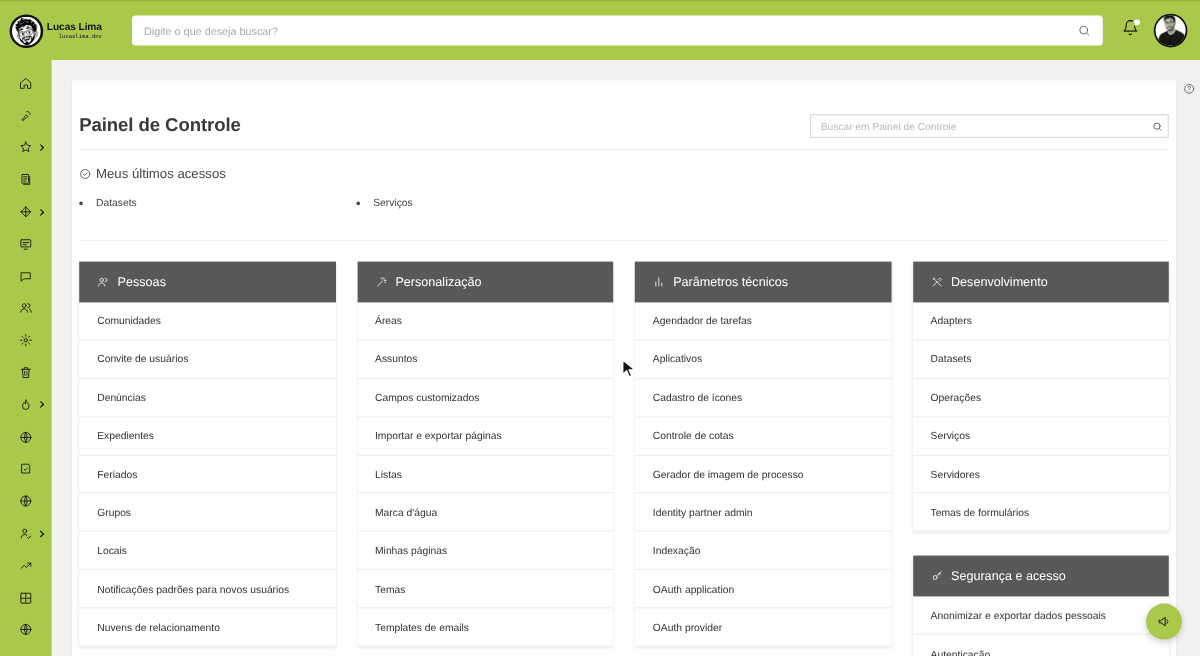Click the floating megaphone button

(1164, 621)
